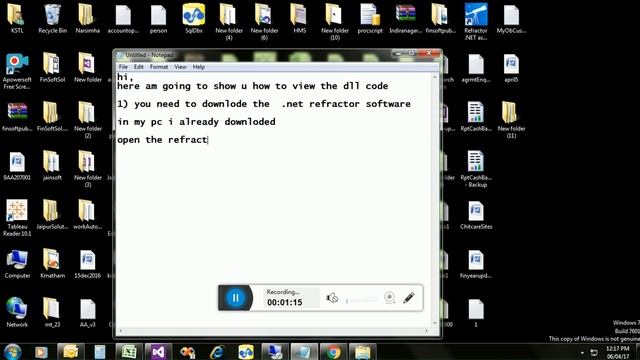Image resolution: width=640 pixels, height=360 pixels.
Task: Click the Notepad vertical scrollbar
Action: 435,200
